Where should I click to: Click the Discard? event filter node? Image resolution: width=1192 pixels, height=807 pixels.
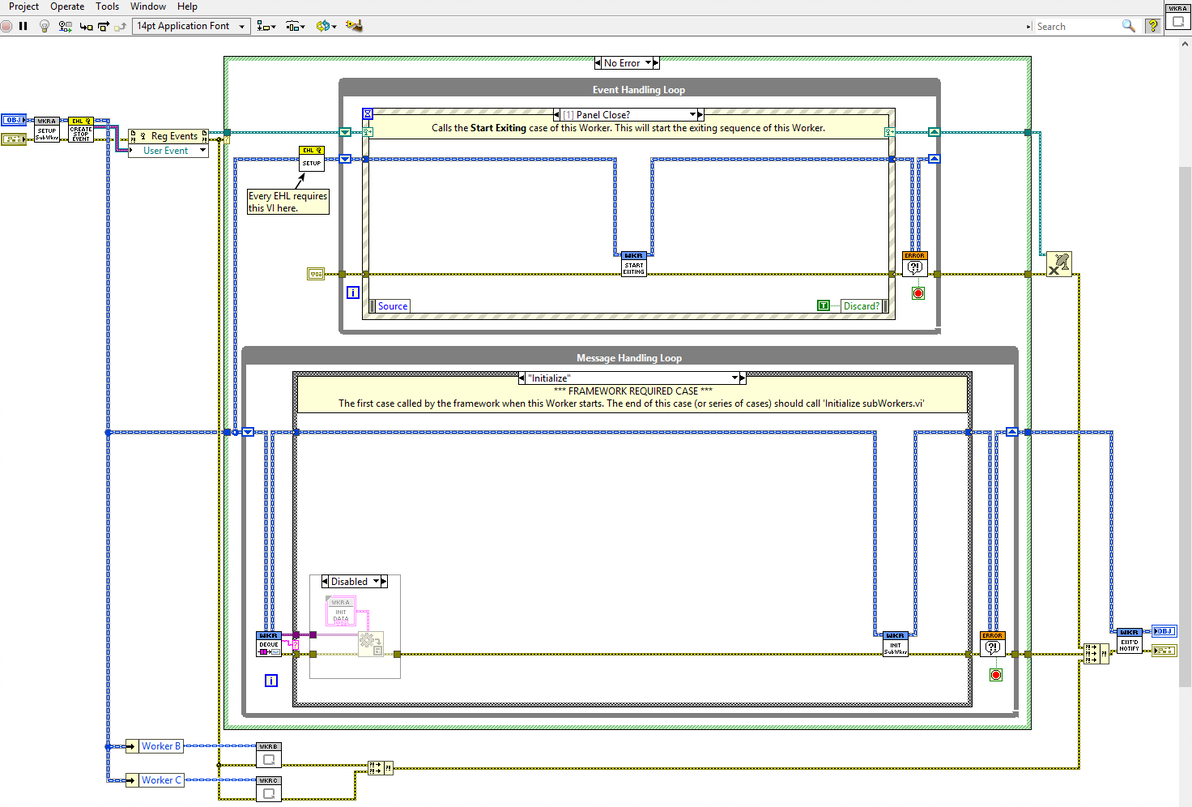pos(861,306)
